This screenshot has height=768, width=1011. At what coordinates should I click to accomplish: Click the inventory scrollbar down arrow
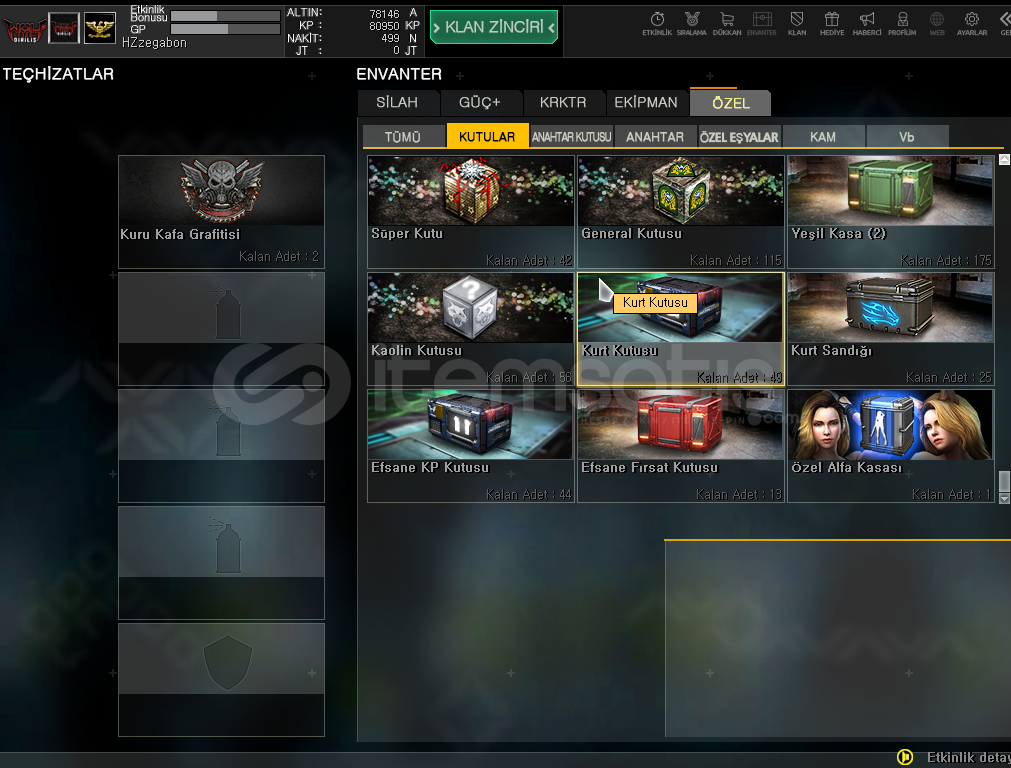point(1004,498)
